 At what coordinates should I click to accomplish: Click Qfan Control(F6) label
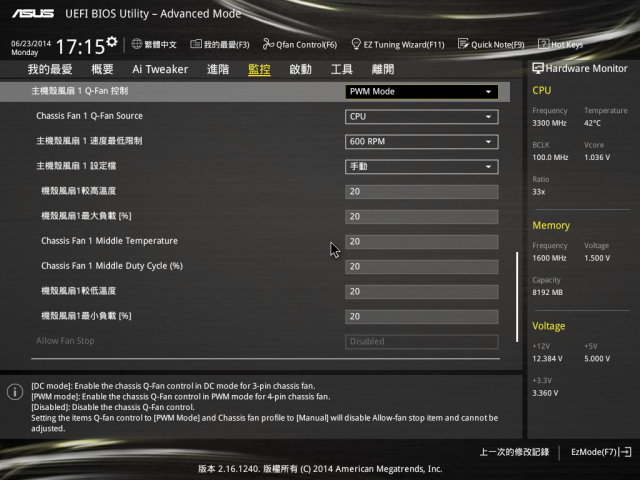tap(307, 44)
